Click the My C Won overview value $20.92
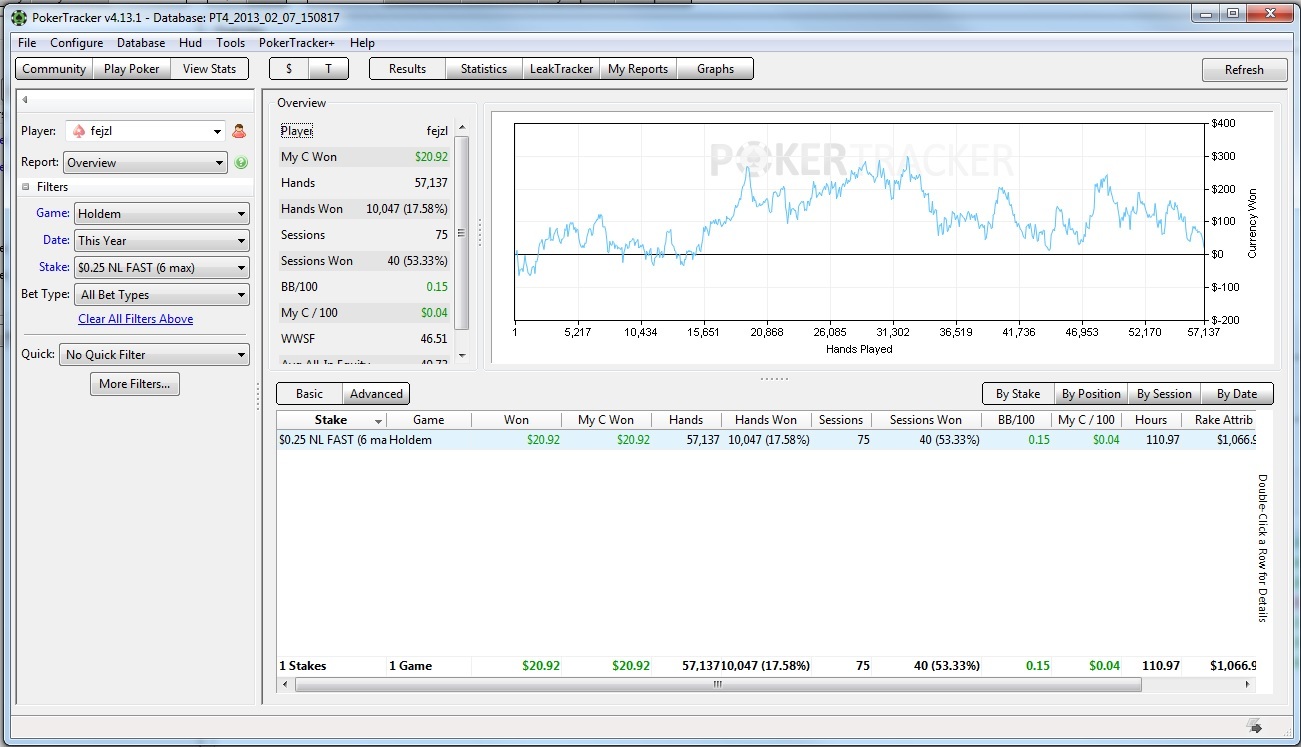Image resolution: width=1301 pixels, height=747 pixels. [x=431, y=157]
